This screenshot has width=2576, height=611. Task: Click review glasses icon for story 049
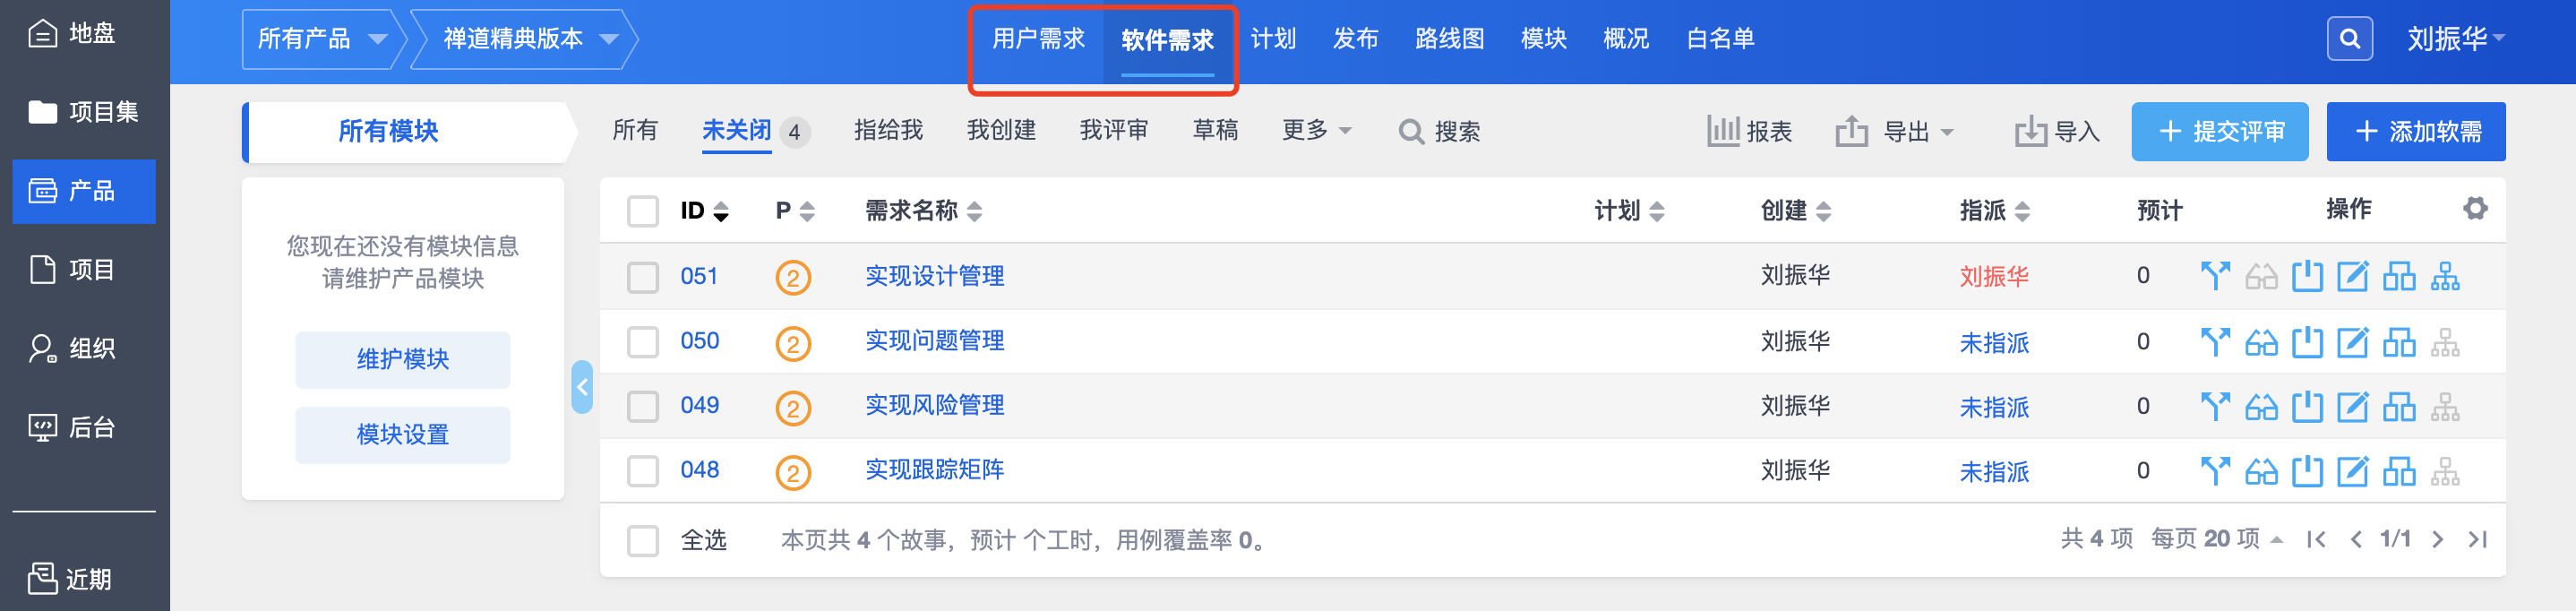click(x=2261, y=406)
